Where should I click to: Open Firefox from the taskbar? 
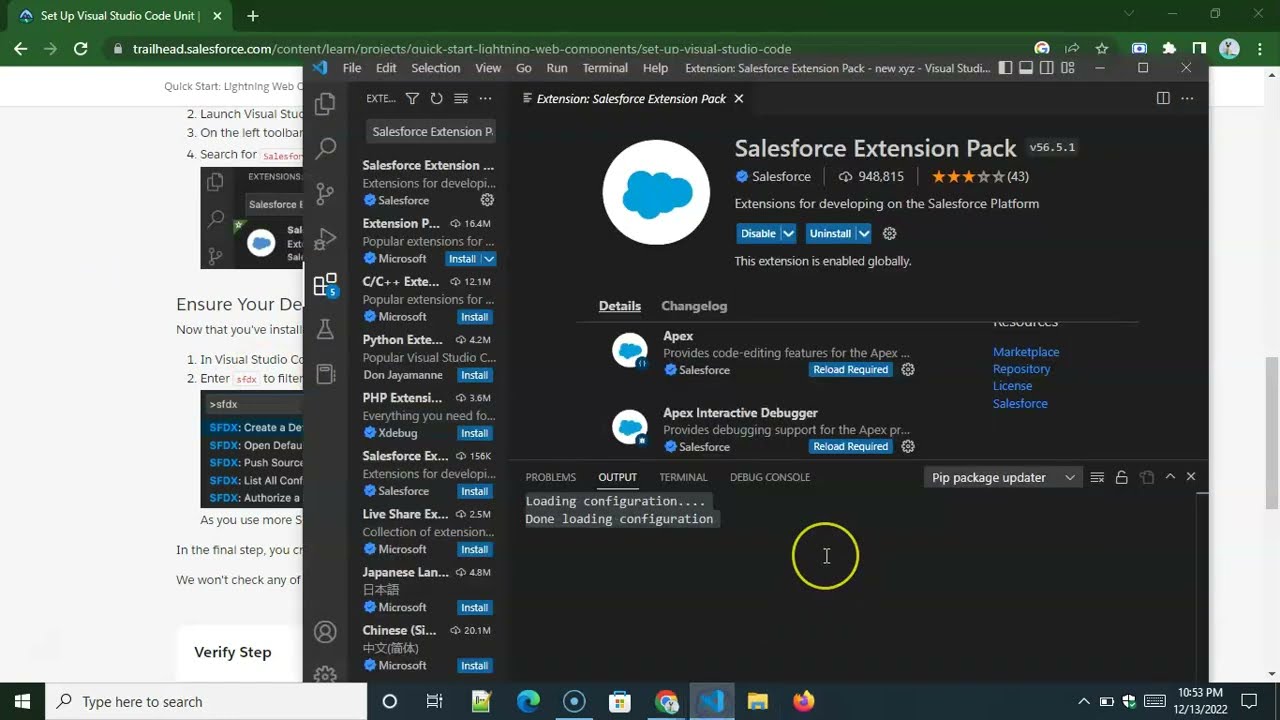[x=803, y=701]
